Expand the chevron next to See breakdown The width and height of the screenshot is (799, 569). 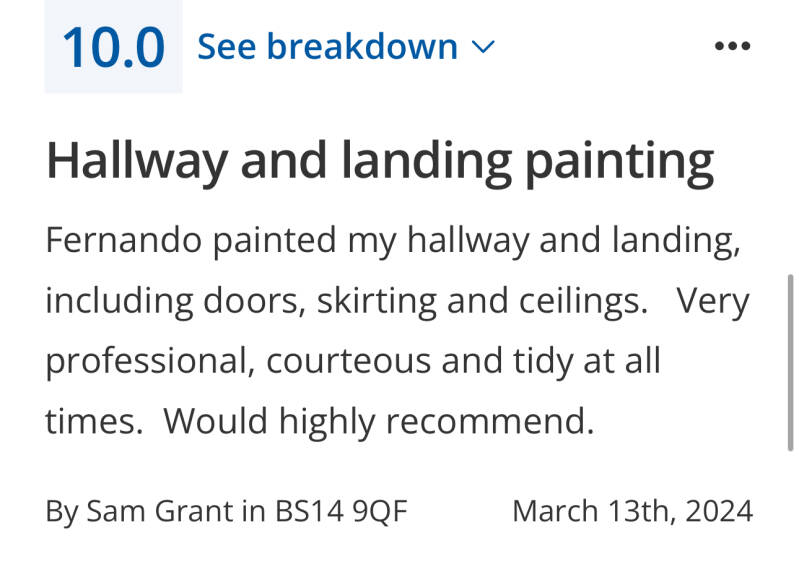point(482,47)
